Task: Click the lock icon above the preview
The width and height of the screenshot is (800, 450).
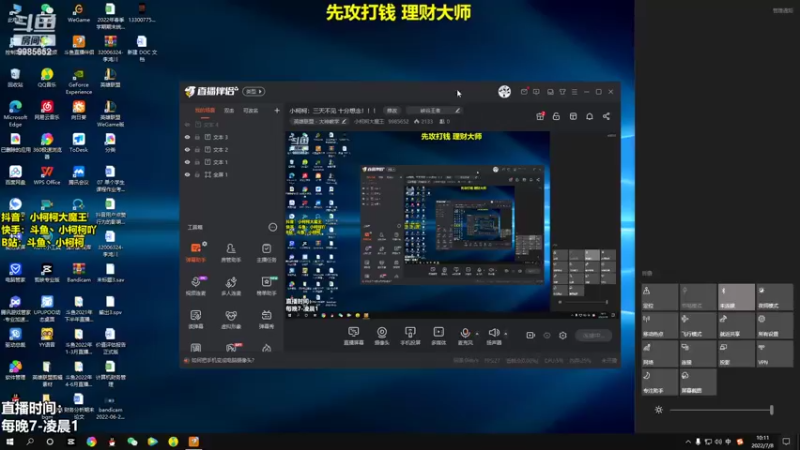Action: point(556,116)
